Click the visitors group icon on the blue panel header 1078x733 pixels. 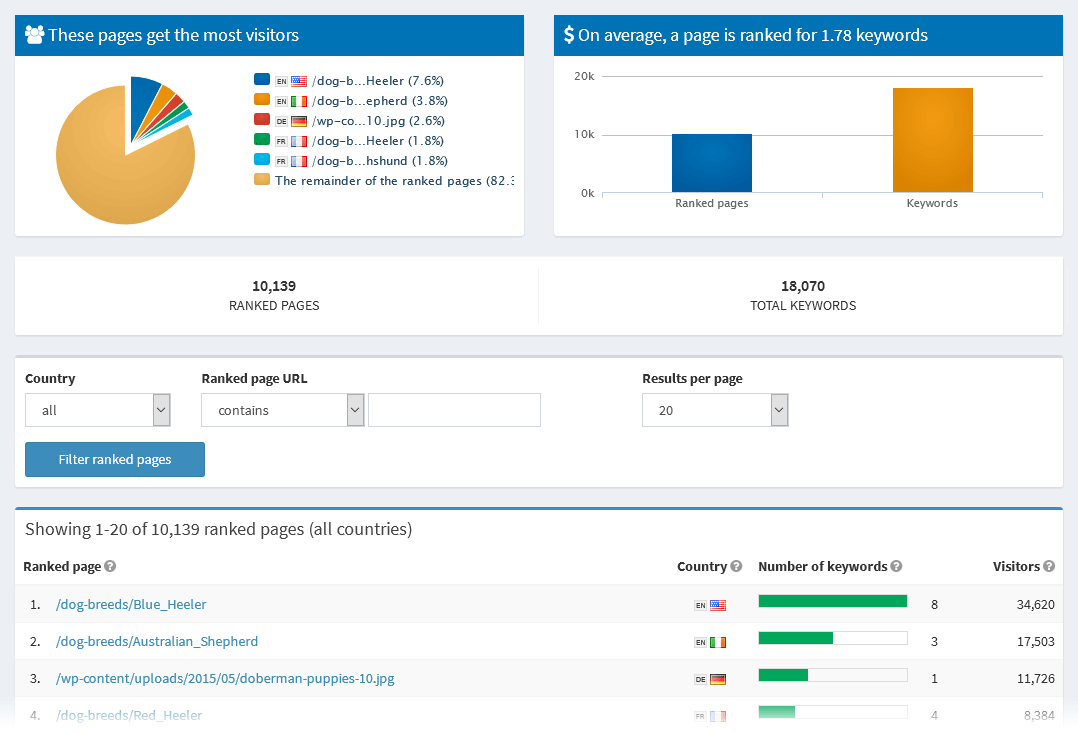(37, 34)
